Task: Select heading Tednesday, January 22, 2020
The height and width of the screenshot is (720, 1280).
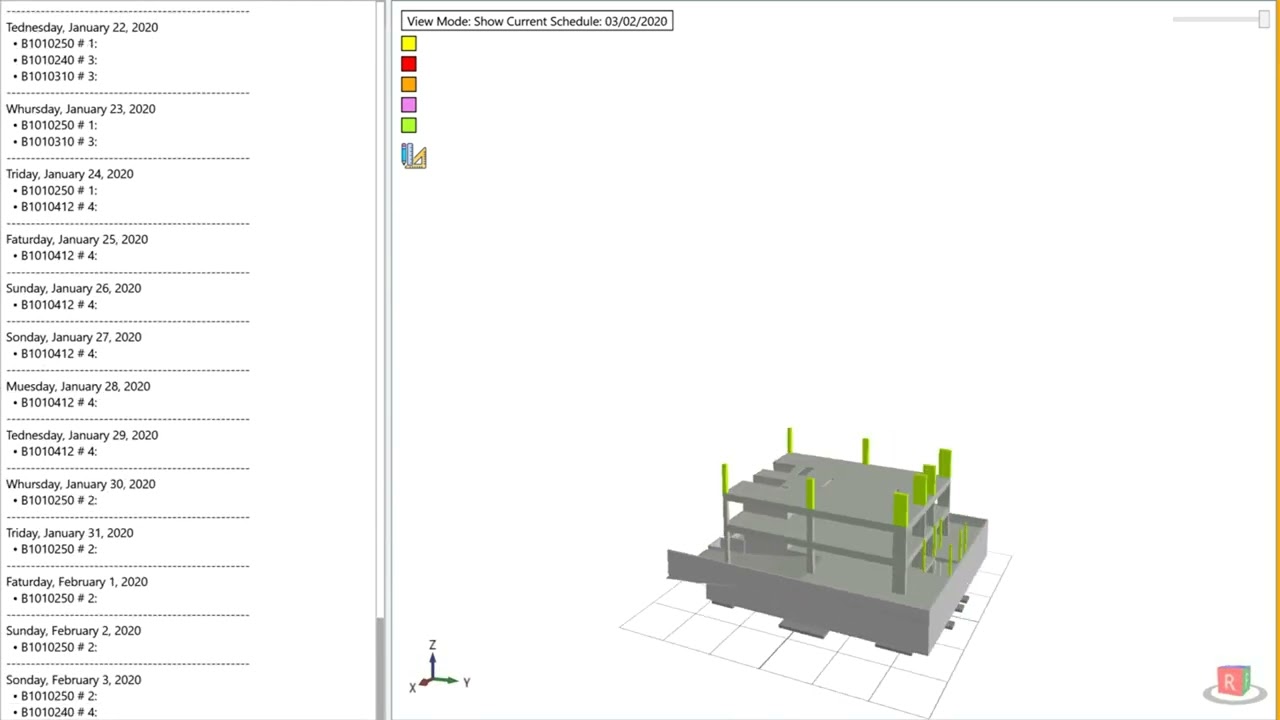Action: pyautogui.click(x=82, y=27)
